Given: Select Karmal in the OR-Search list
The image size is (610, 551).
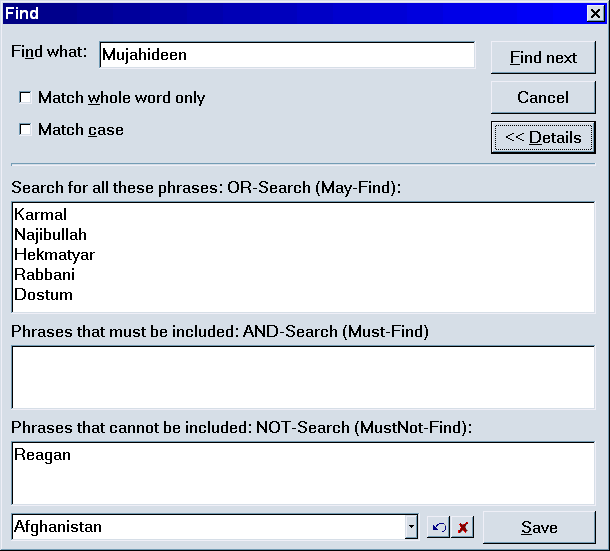Looking at the screenshot, I should [x=40, y=215].
